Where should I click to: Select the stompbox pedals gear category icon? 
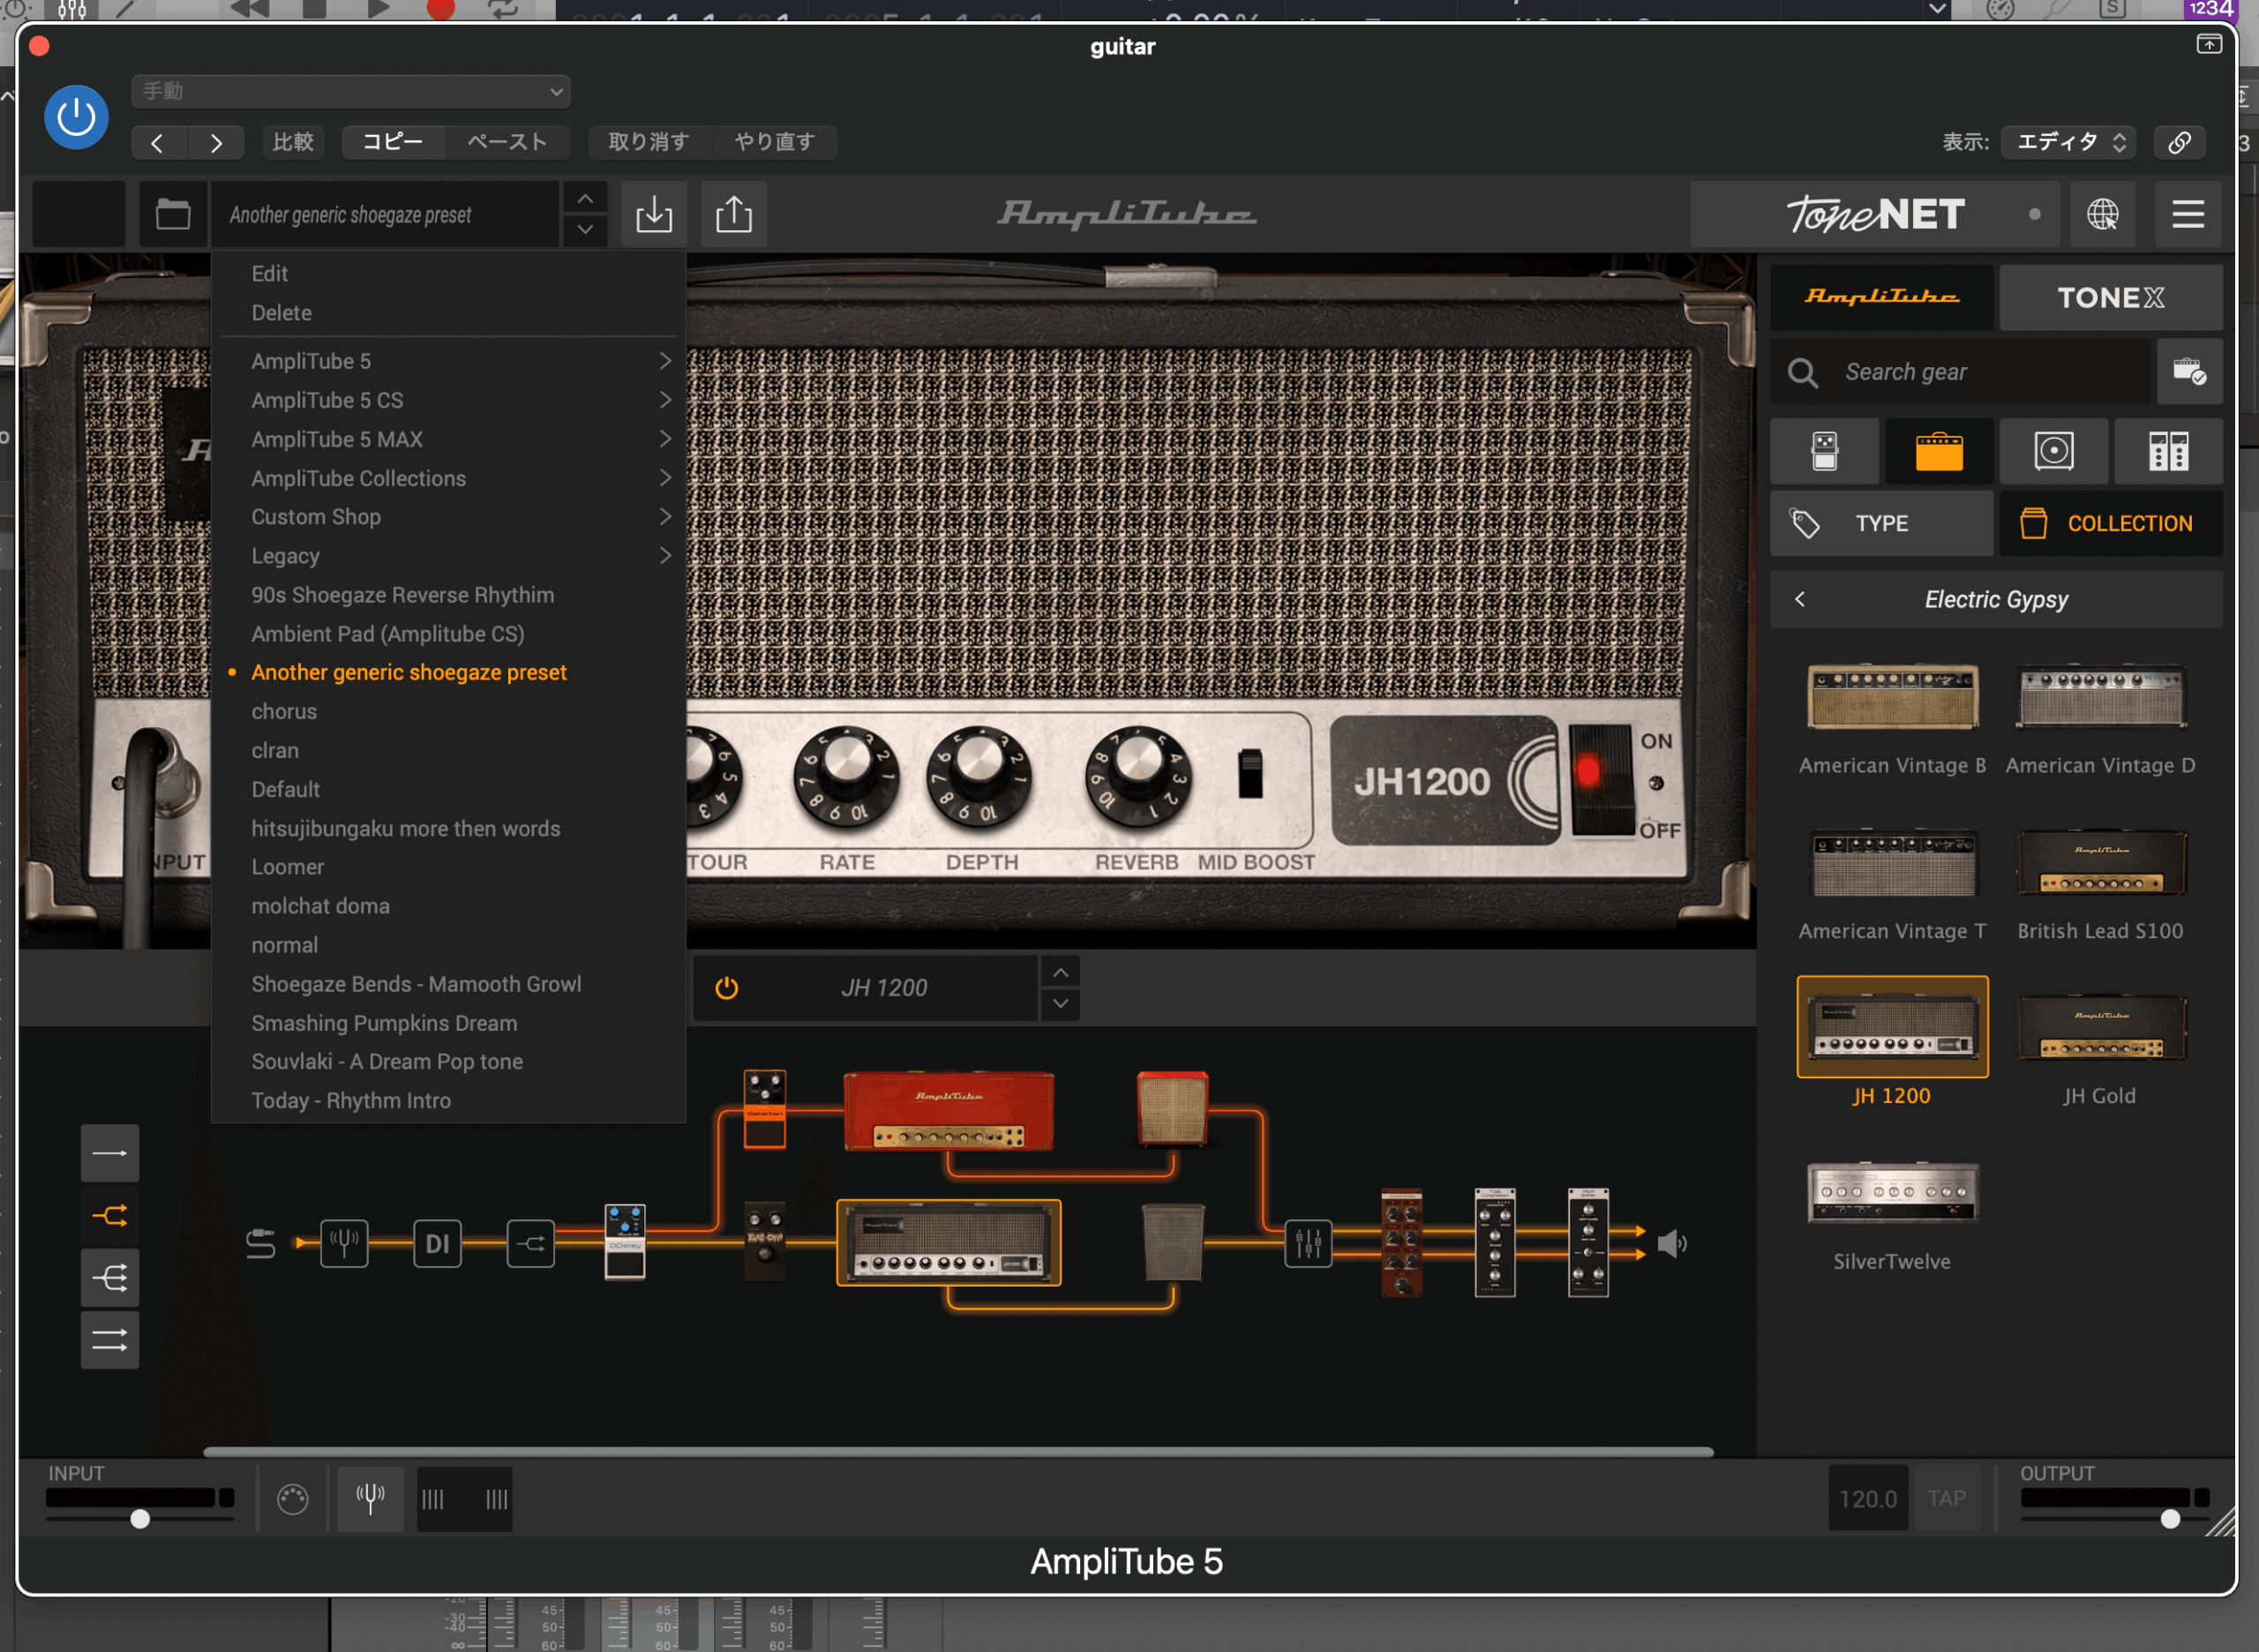tap(1823, 451)
